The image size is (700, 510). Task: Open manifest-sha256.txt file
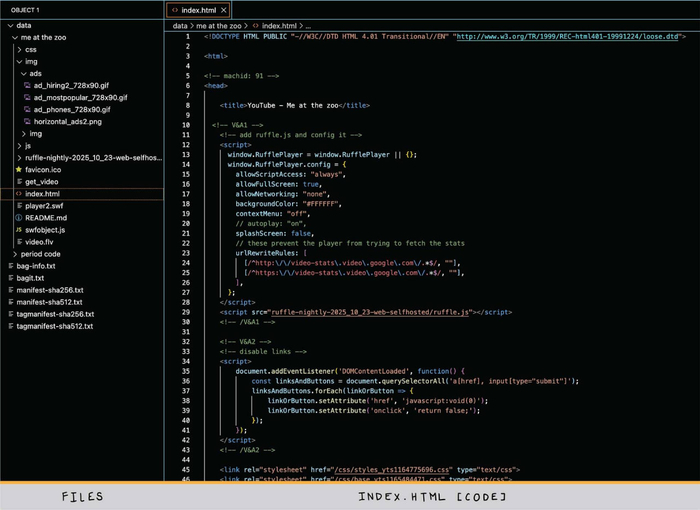click(x=50, y=290)
